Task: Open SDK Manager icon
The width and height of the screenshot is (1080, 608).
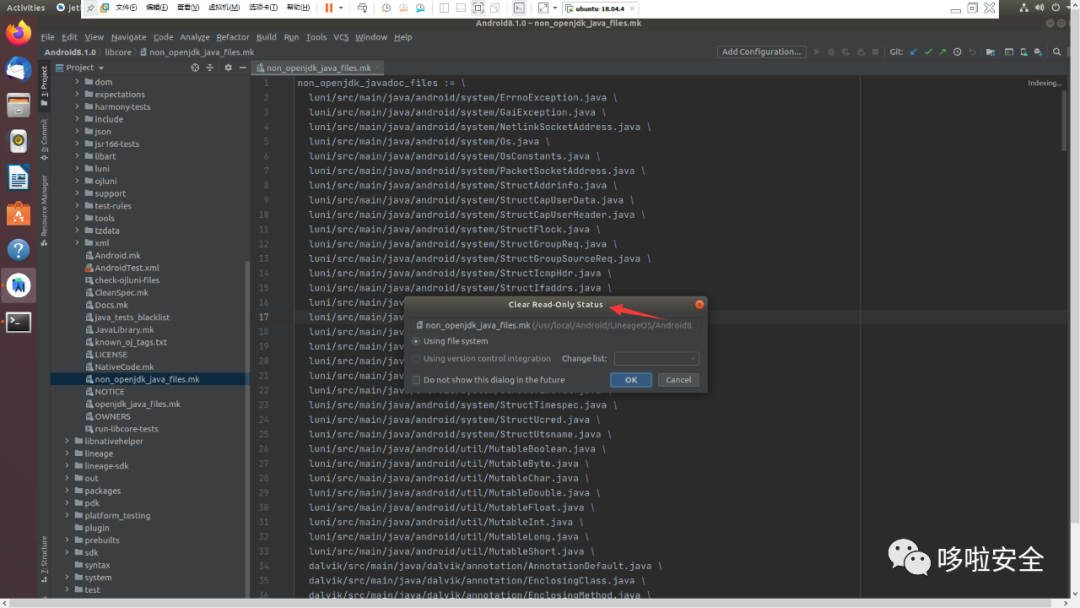Action: [1038, 52]
